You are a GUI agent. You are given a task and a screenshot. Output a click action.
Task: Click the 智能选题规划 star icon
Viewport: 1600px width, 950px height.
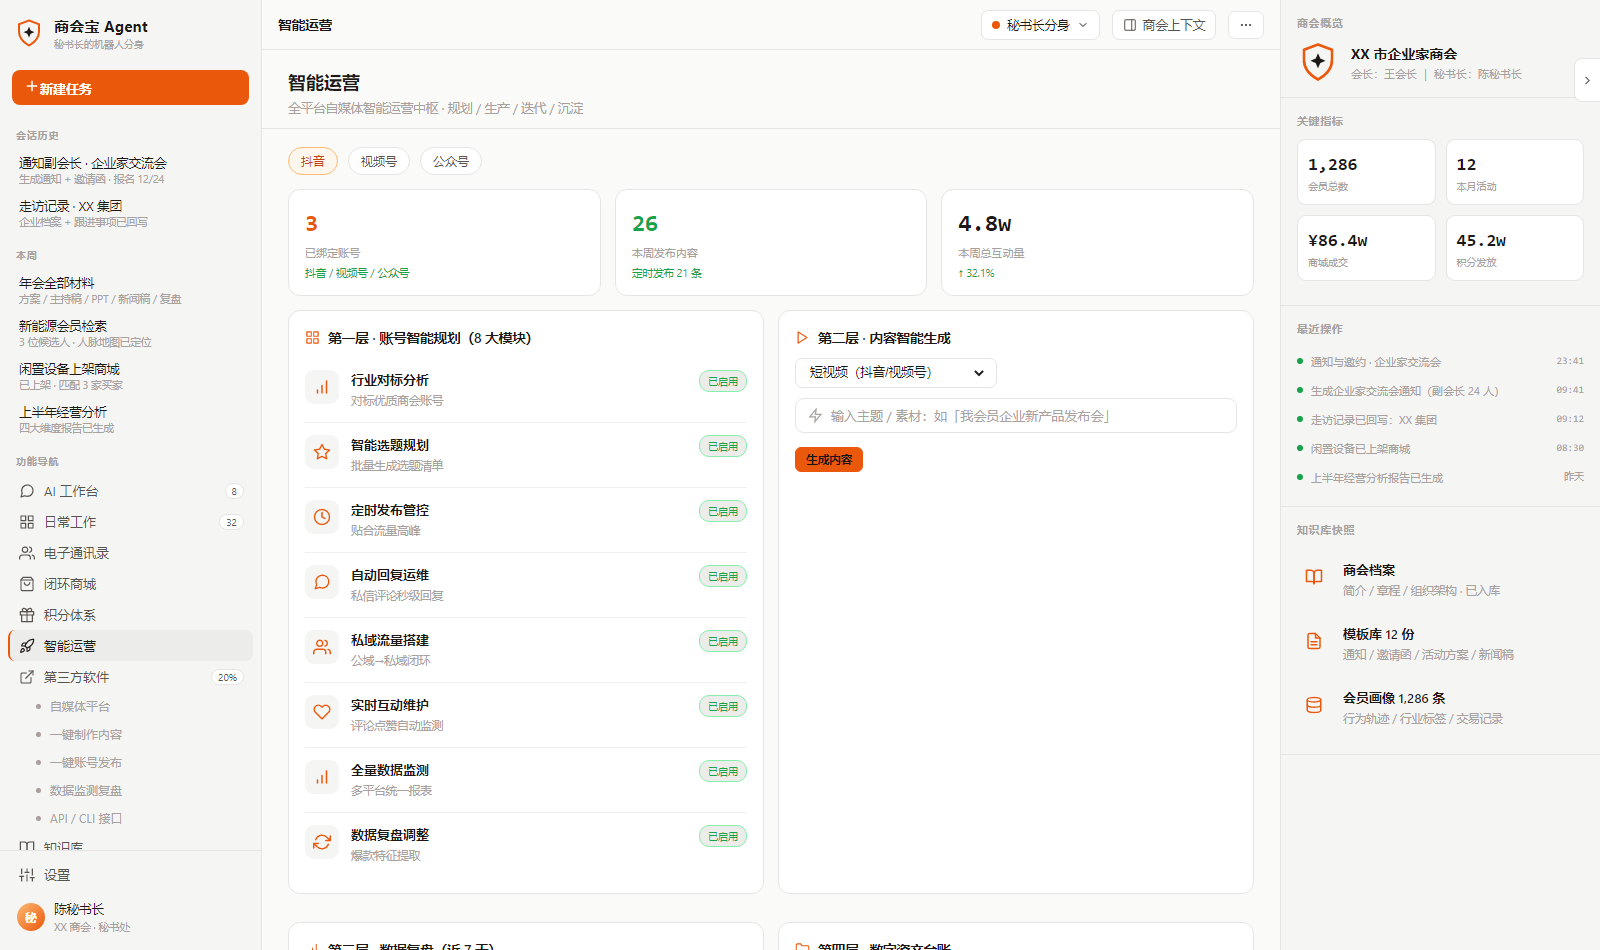(x=322, y=452)
